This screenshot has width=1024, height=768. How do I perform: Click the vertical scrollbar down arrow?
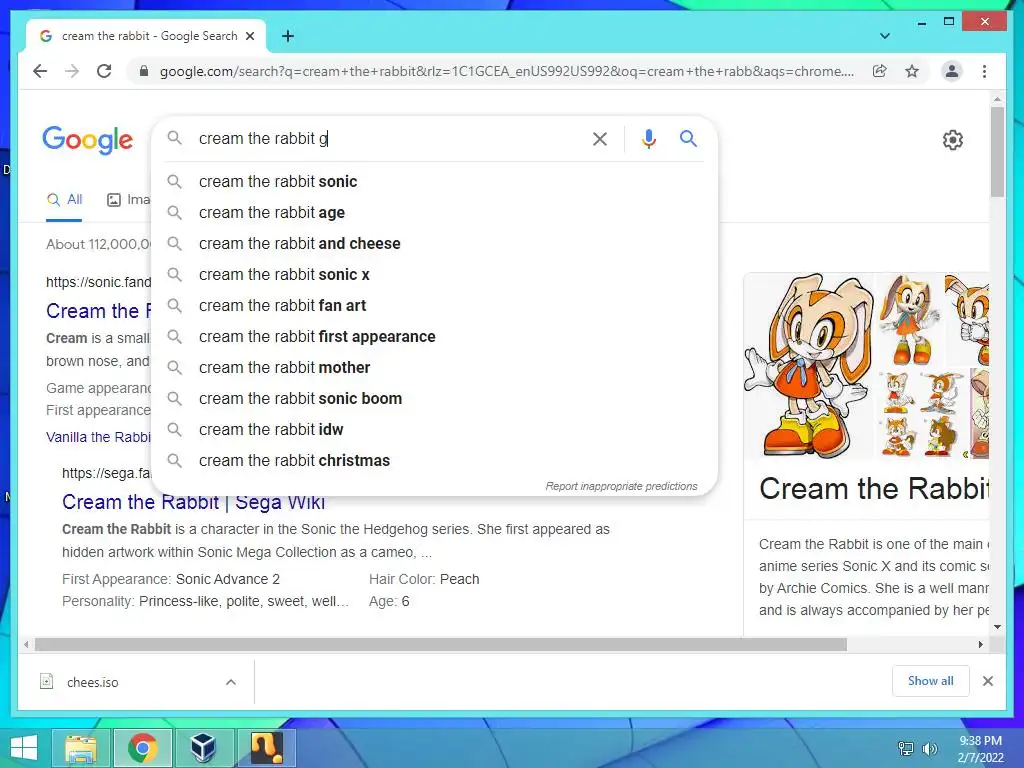pyautogui.click(x=997, y=627)
